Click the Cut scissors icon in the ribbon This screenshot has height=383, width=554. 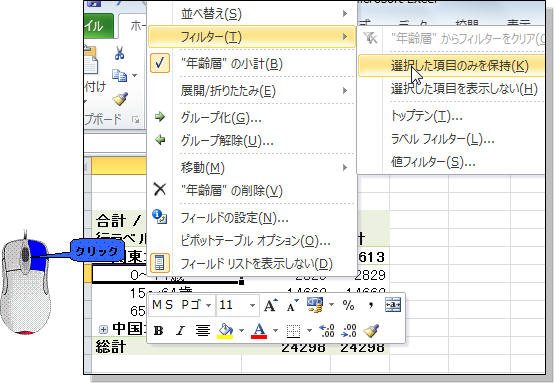click(119, 53)
